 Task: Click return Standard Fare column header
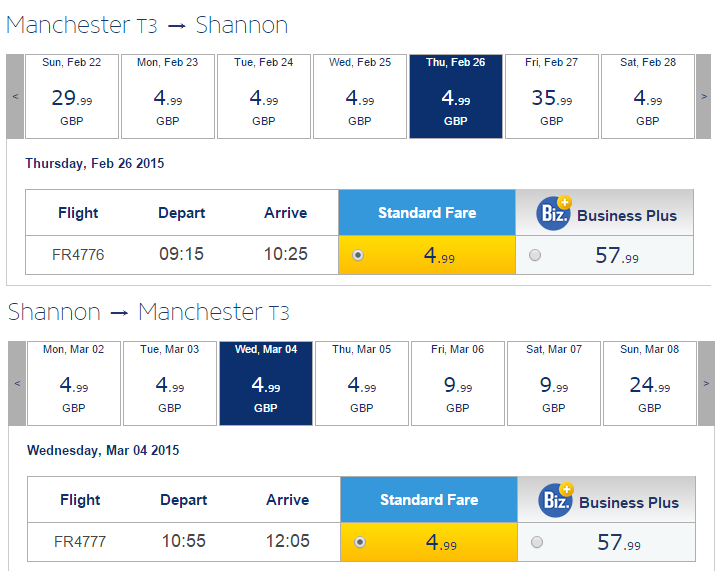coord(429,500)
